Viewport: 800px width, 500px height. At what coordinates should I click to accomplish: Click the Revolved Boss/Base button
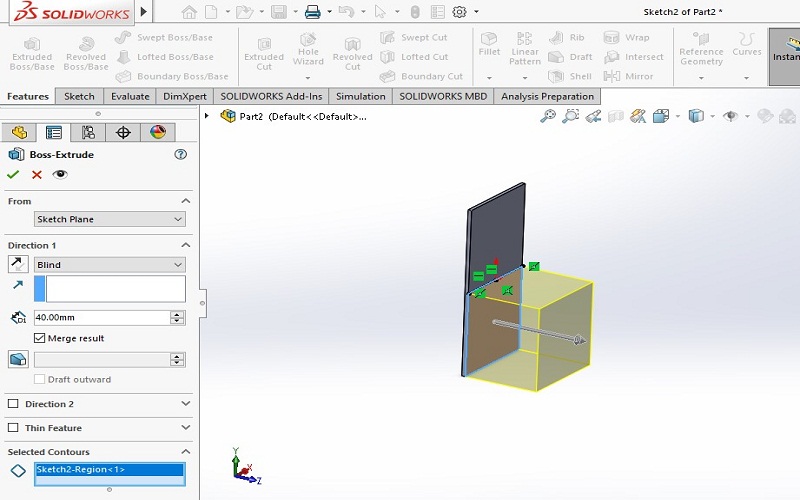coord(86,54)
